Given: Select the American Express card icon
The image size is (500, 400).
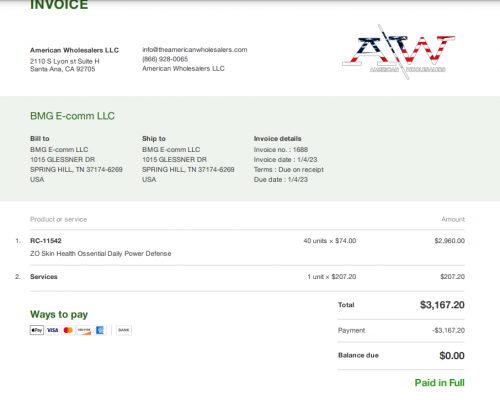Looking at the screenshot, I should 100,330.
